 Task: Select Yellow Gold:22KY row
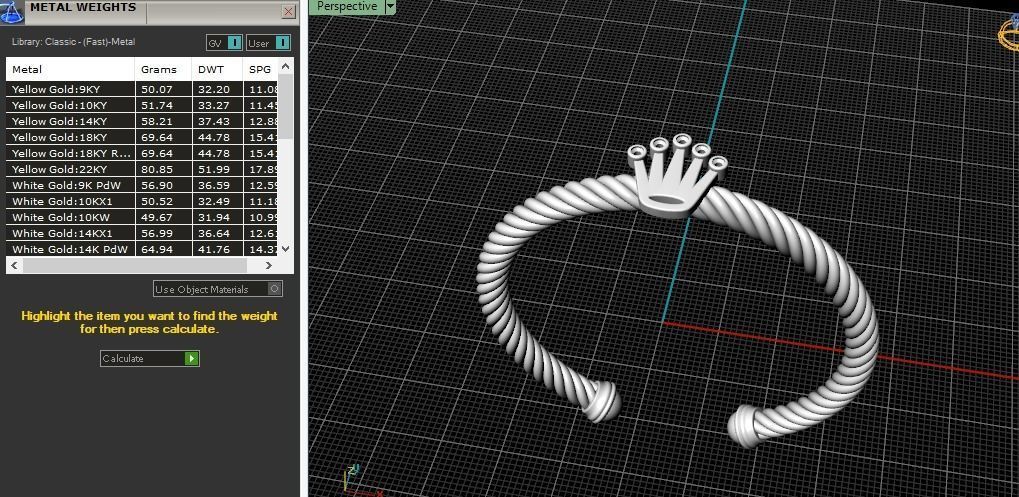tap(142, 169)
